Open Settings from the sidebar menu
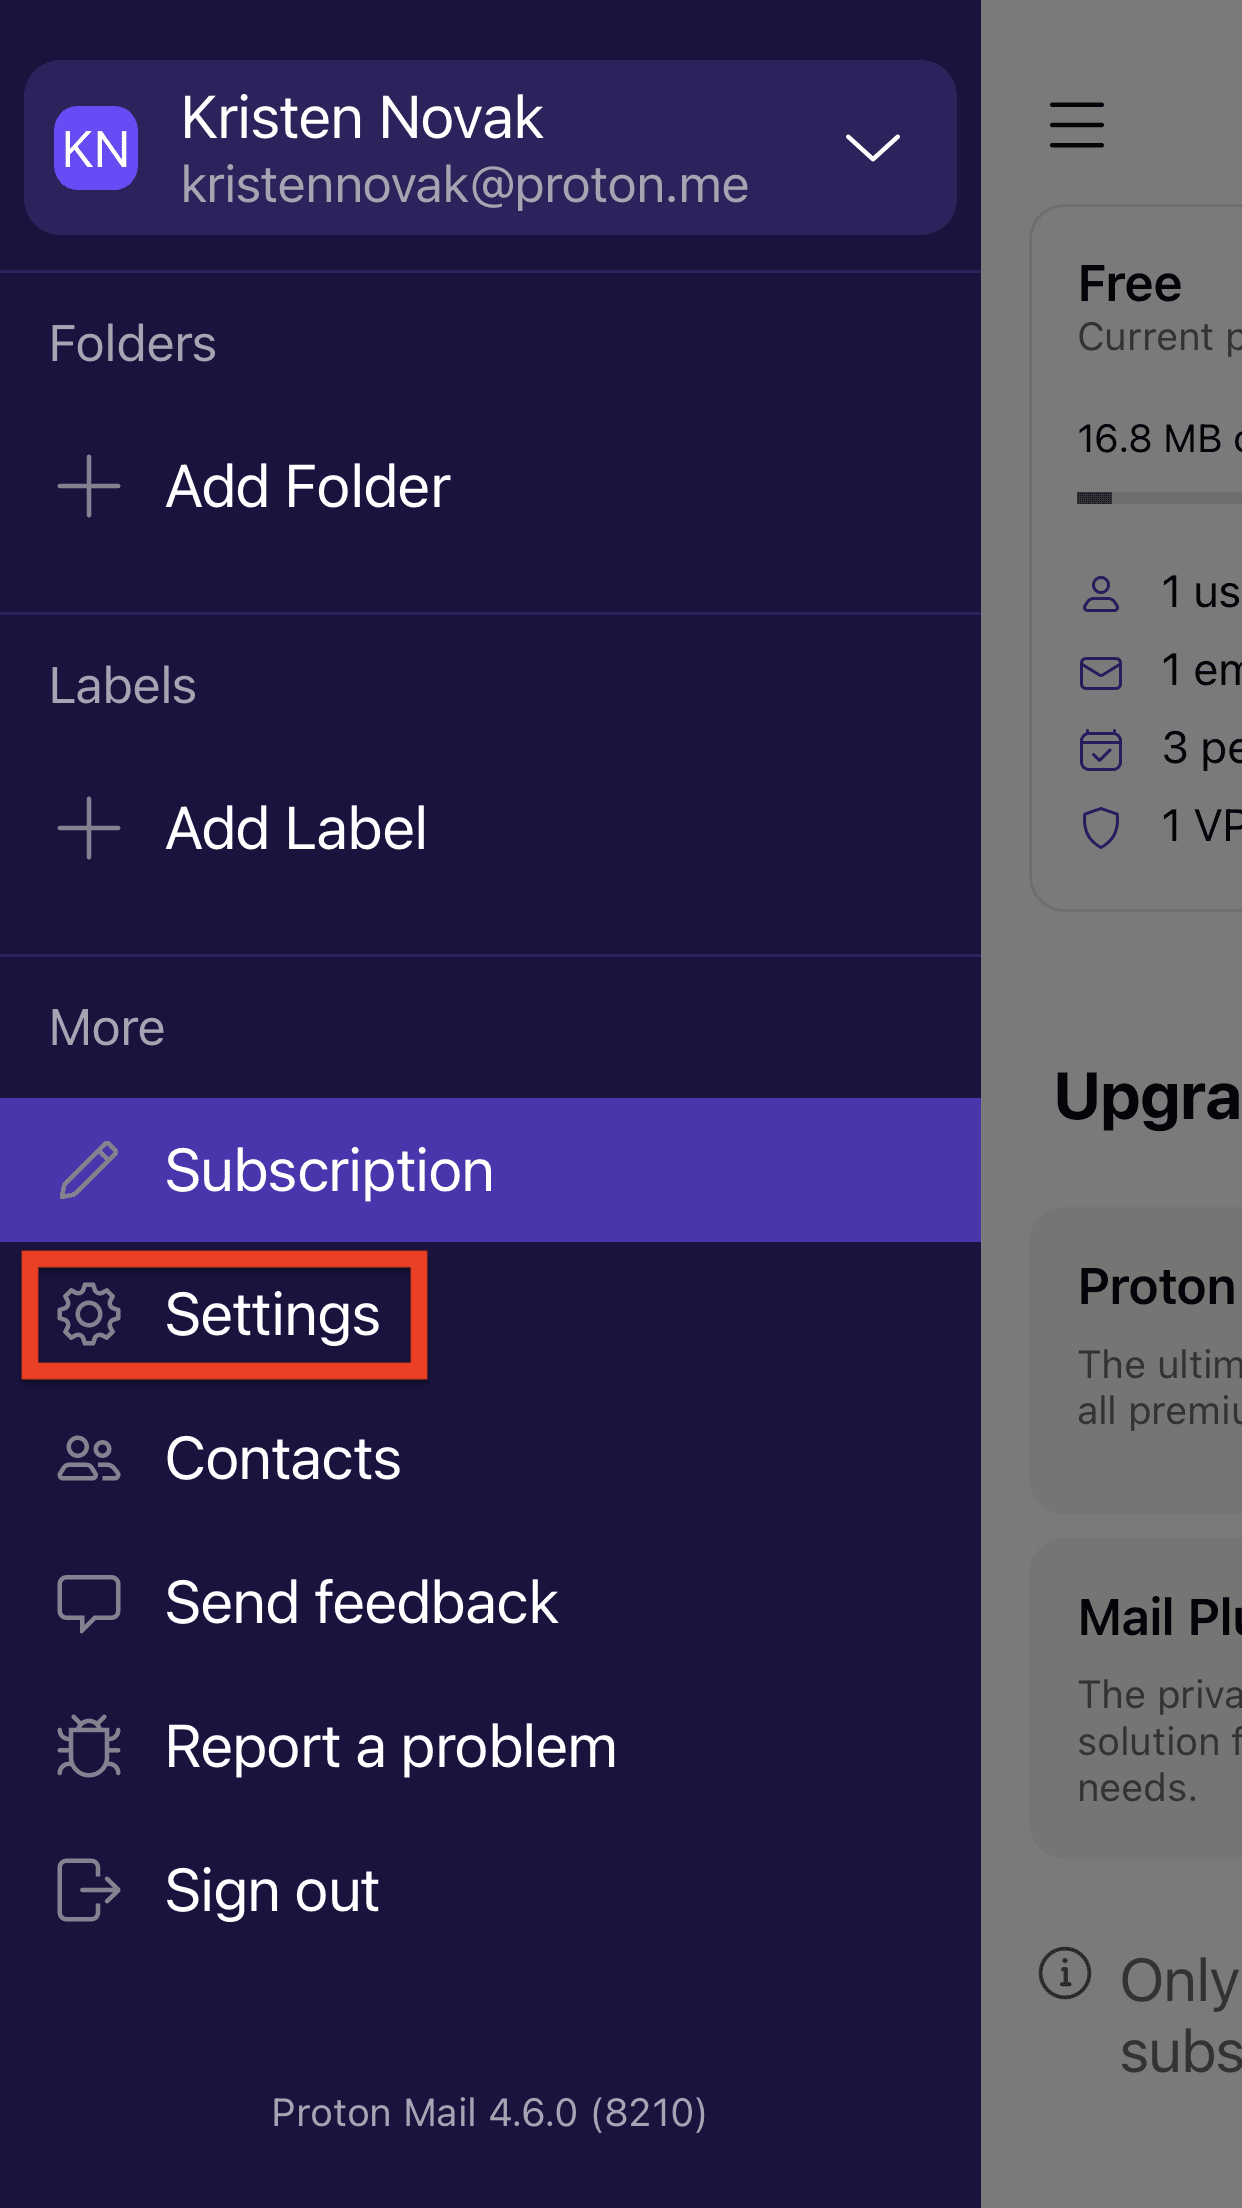 tap(272, 1316)
